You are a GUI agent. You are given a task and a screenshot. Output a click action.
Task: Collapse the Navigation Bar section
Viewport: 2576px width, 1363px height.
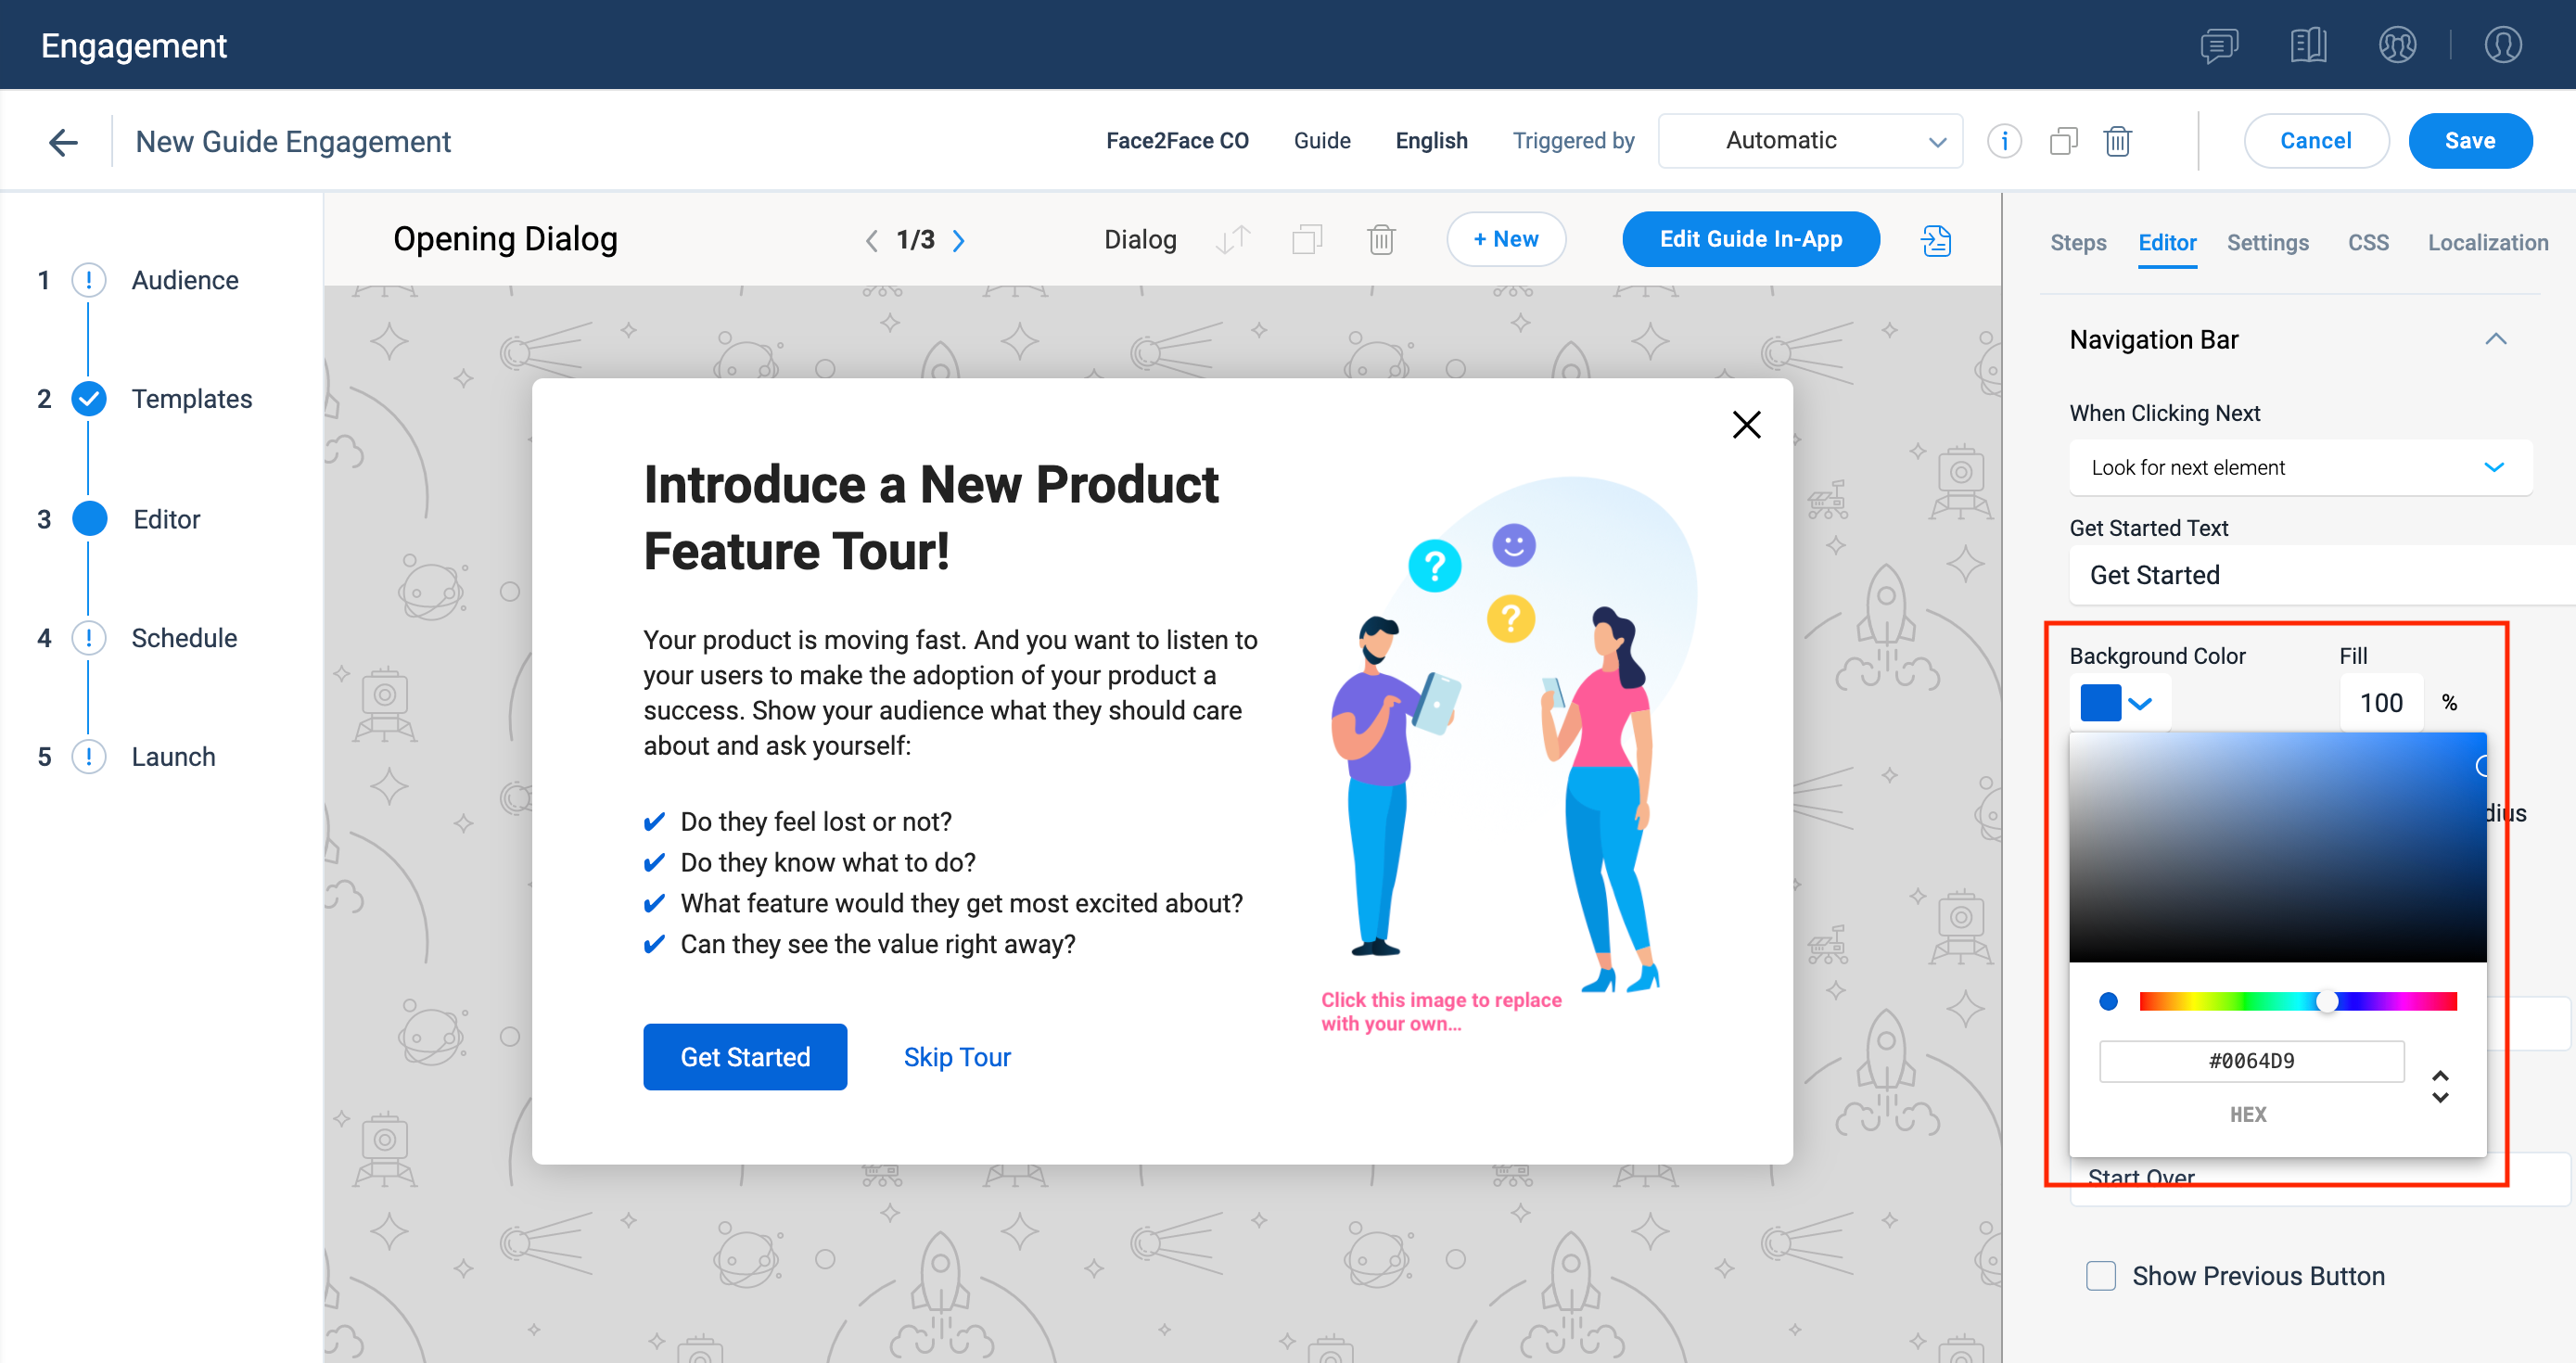pyautogui.click(x=2496, y=339)
